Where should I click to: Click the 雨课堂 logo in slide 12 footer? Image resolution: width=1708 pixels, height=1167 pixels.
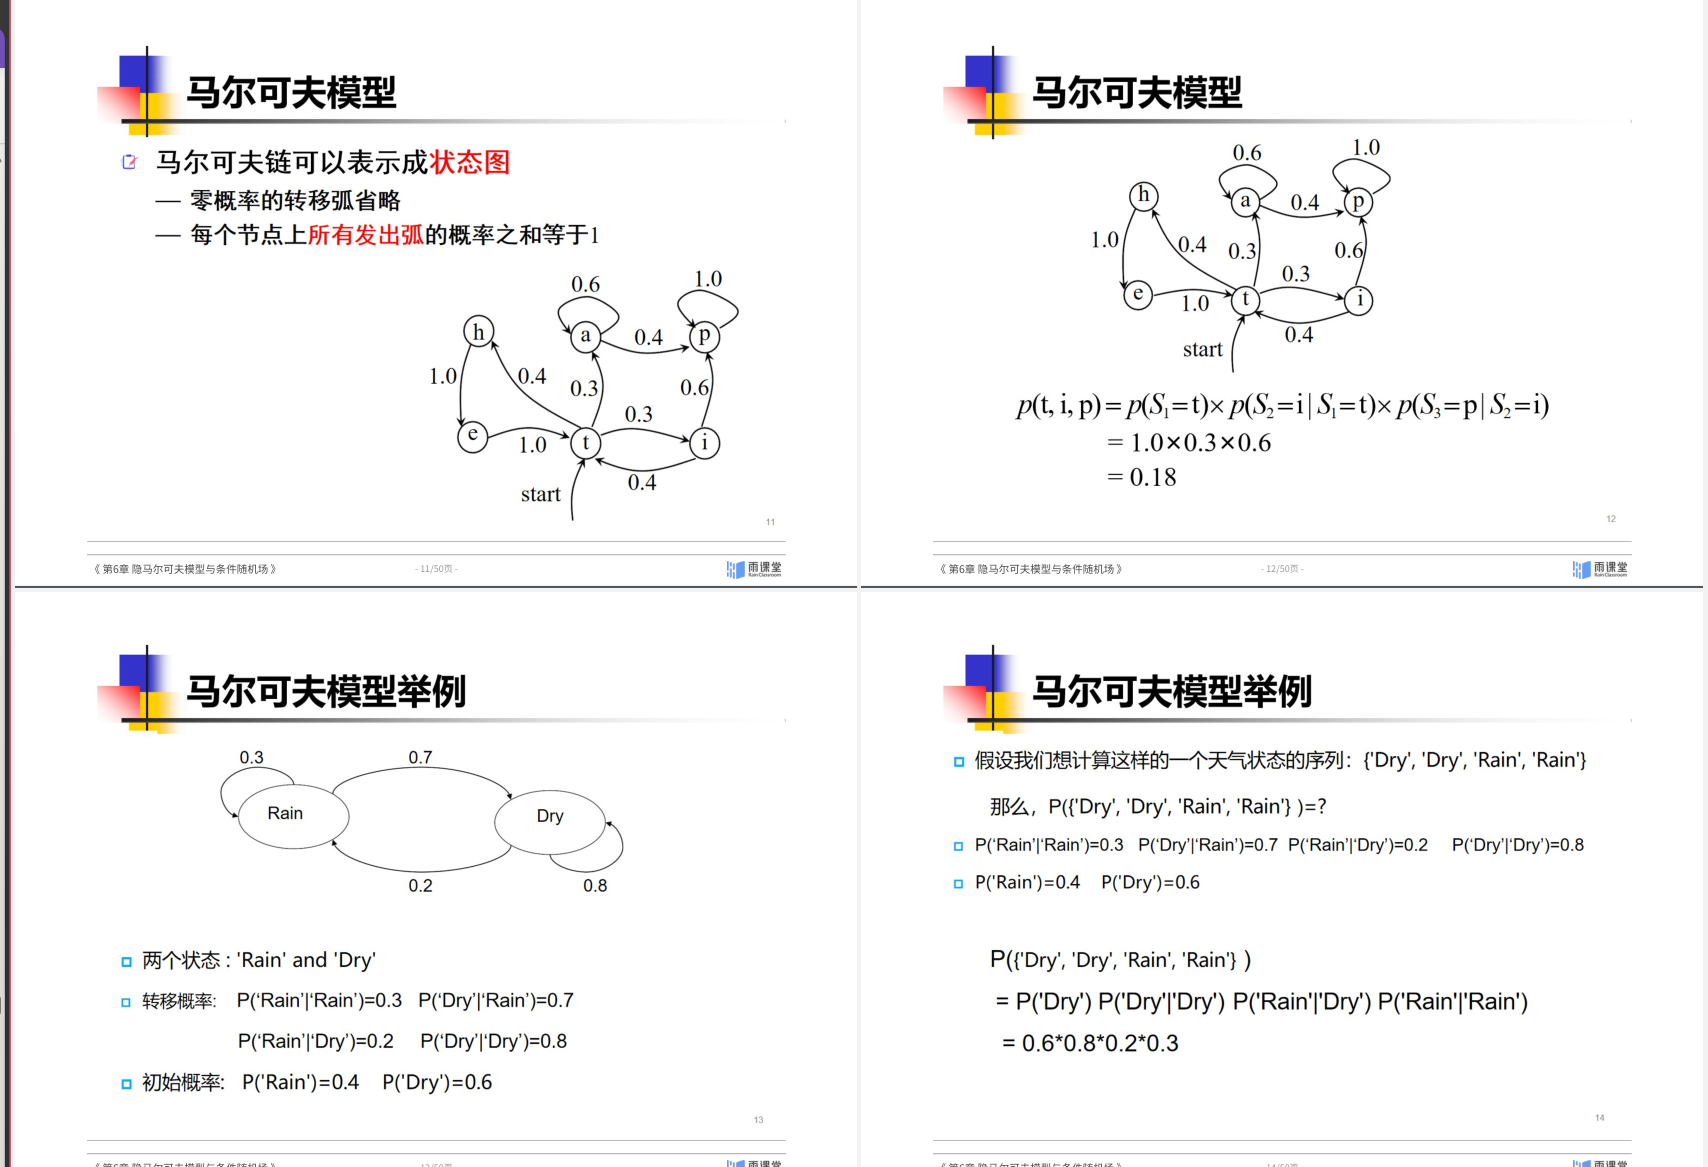click(x=1600, y=569)
